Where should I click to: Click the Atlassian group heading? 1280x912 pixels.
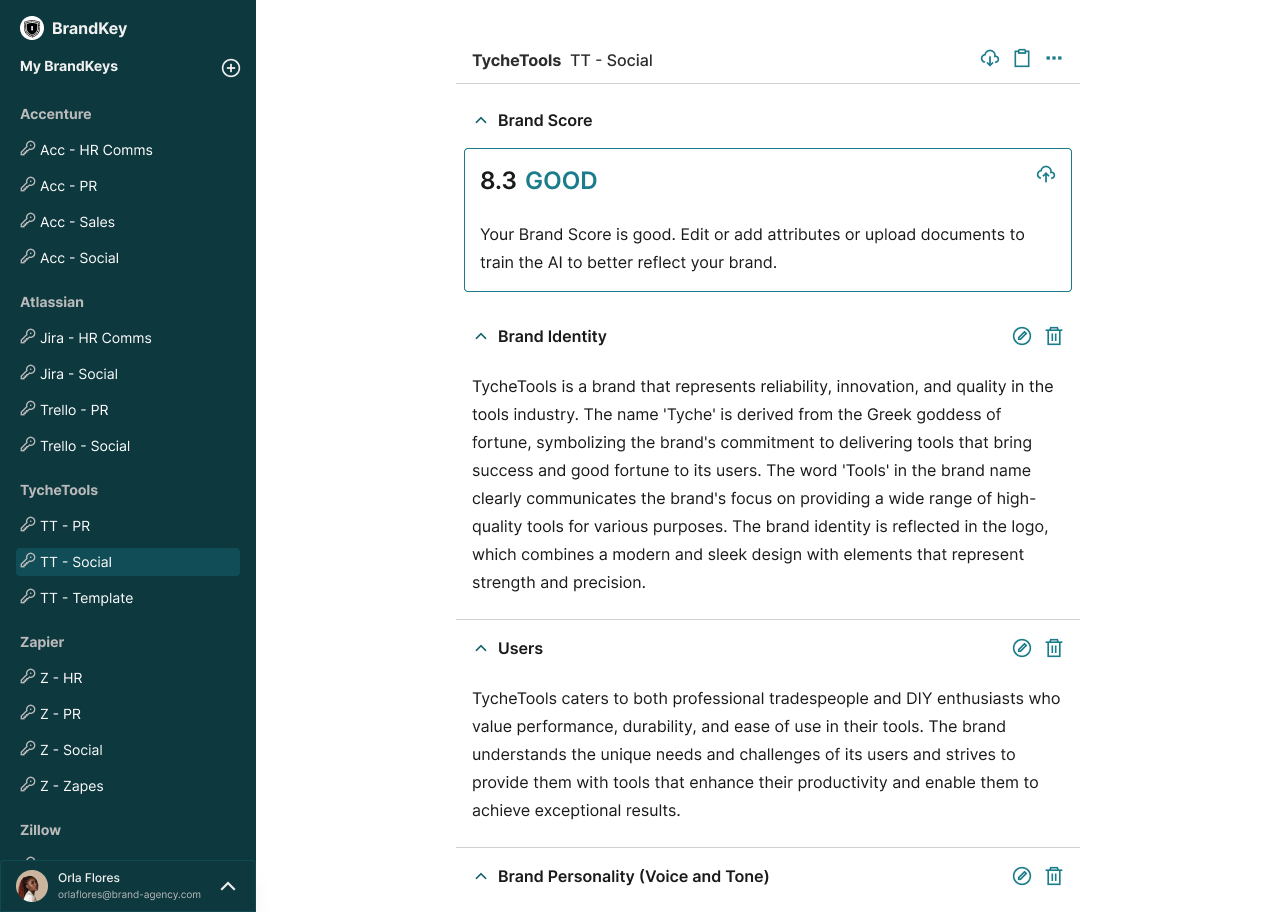point(52,302)
